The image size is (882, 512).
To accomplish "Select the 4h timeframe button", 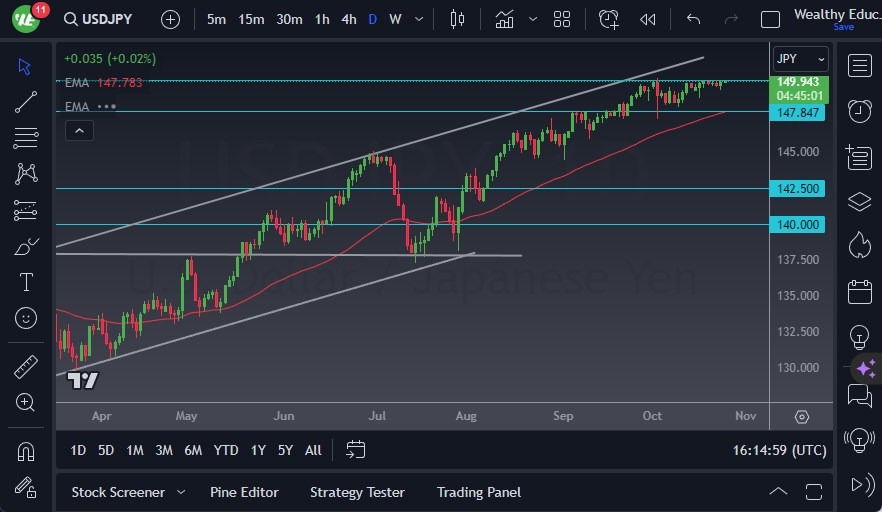I will (348, 19).
